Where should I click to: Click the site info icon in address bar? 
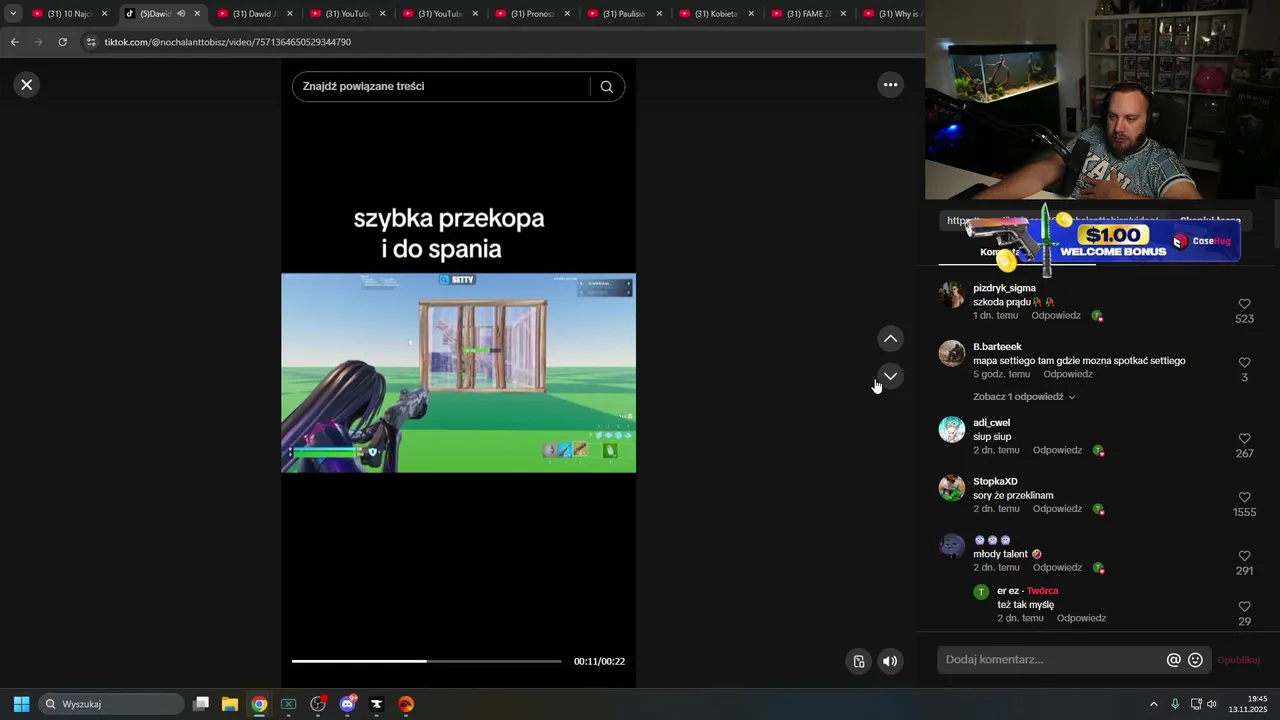91,42
